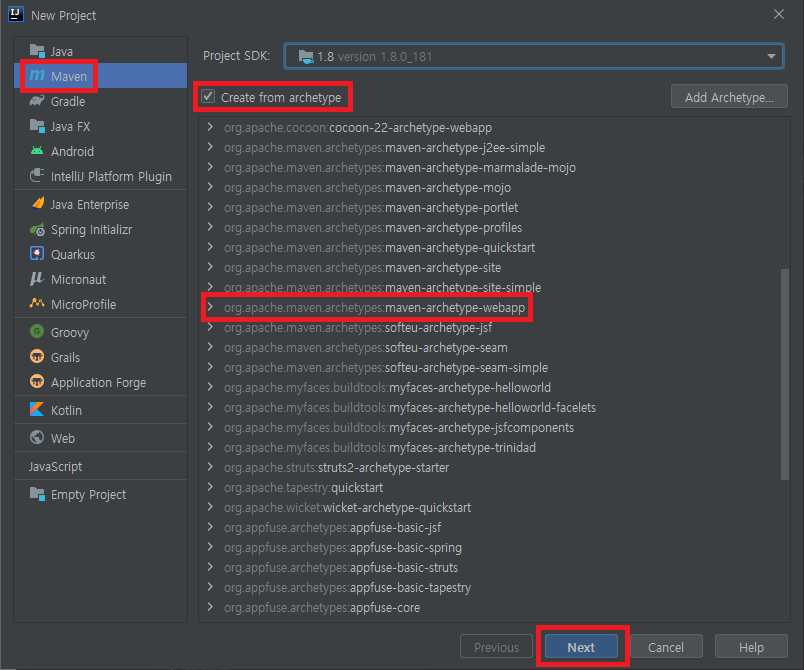Select appfuse-basic-struts archetype row
The height and width of the screenshot is (670, 804).
494,567
